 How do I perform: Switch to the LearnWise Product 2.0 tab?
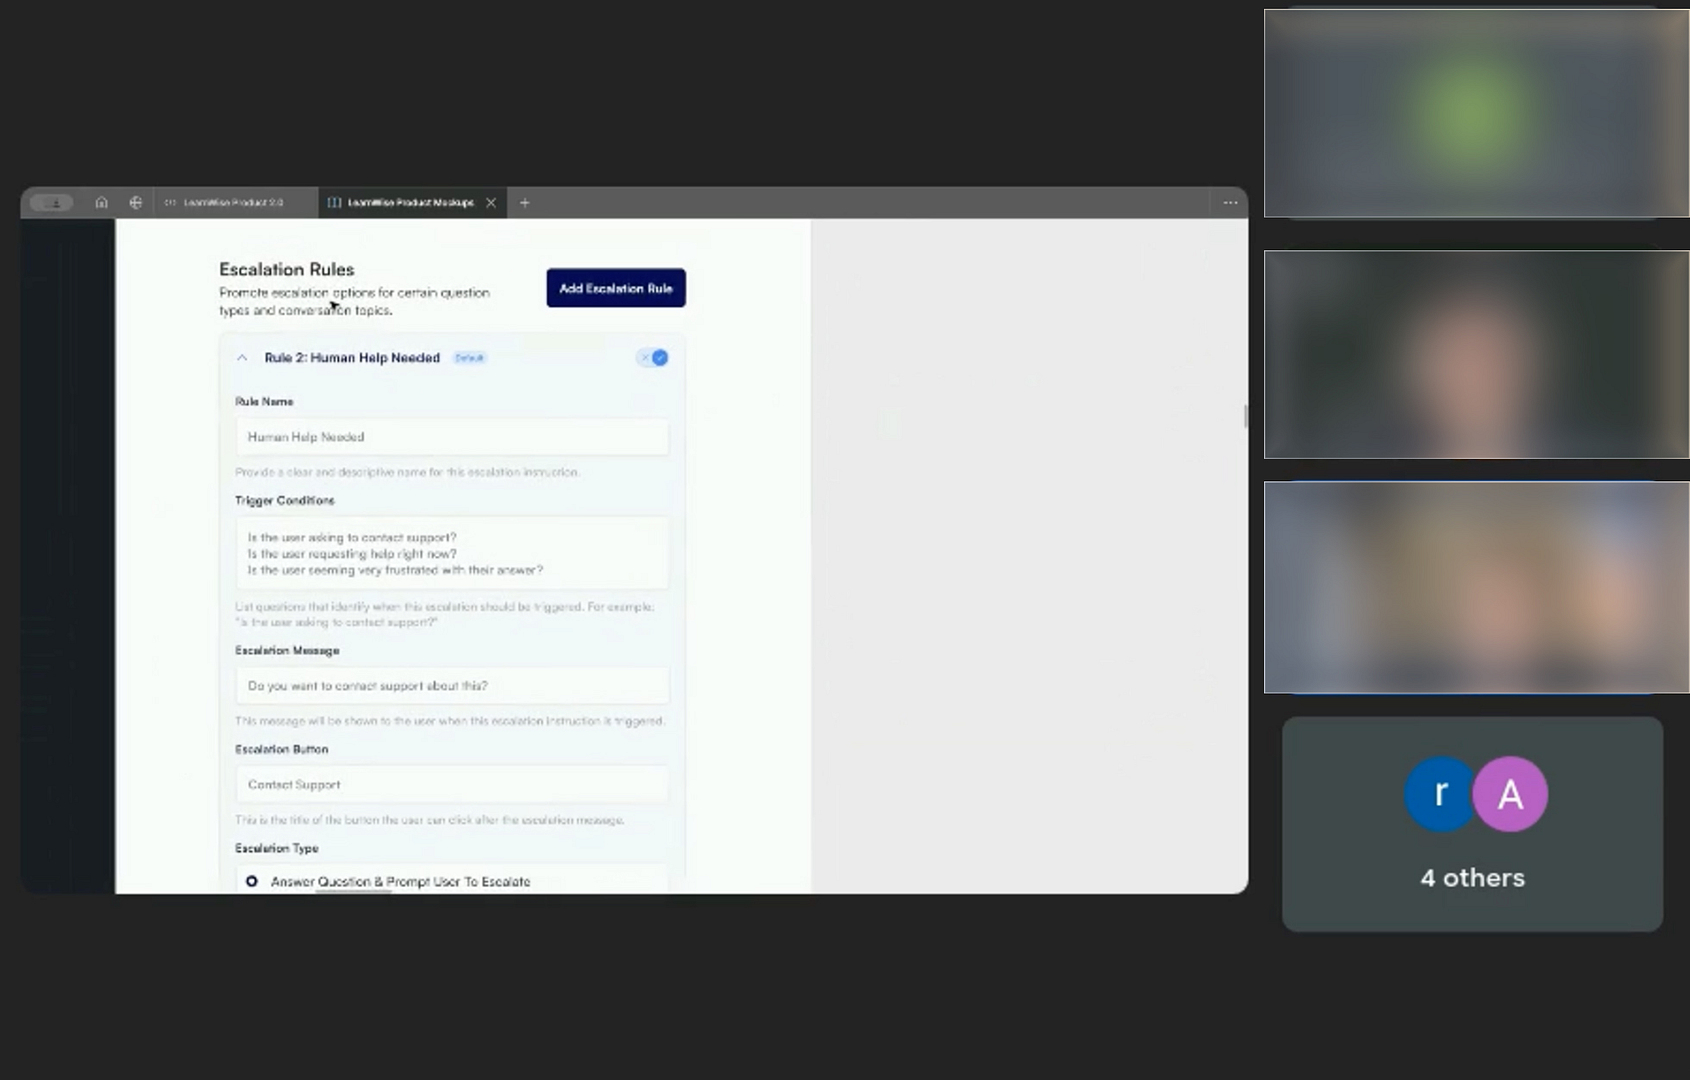(235, 202)
